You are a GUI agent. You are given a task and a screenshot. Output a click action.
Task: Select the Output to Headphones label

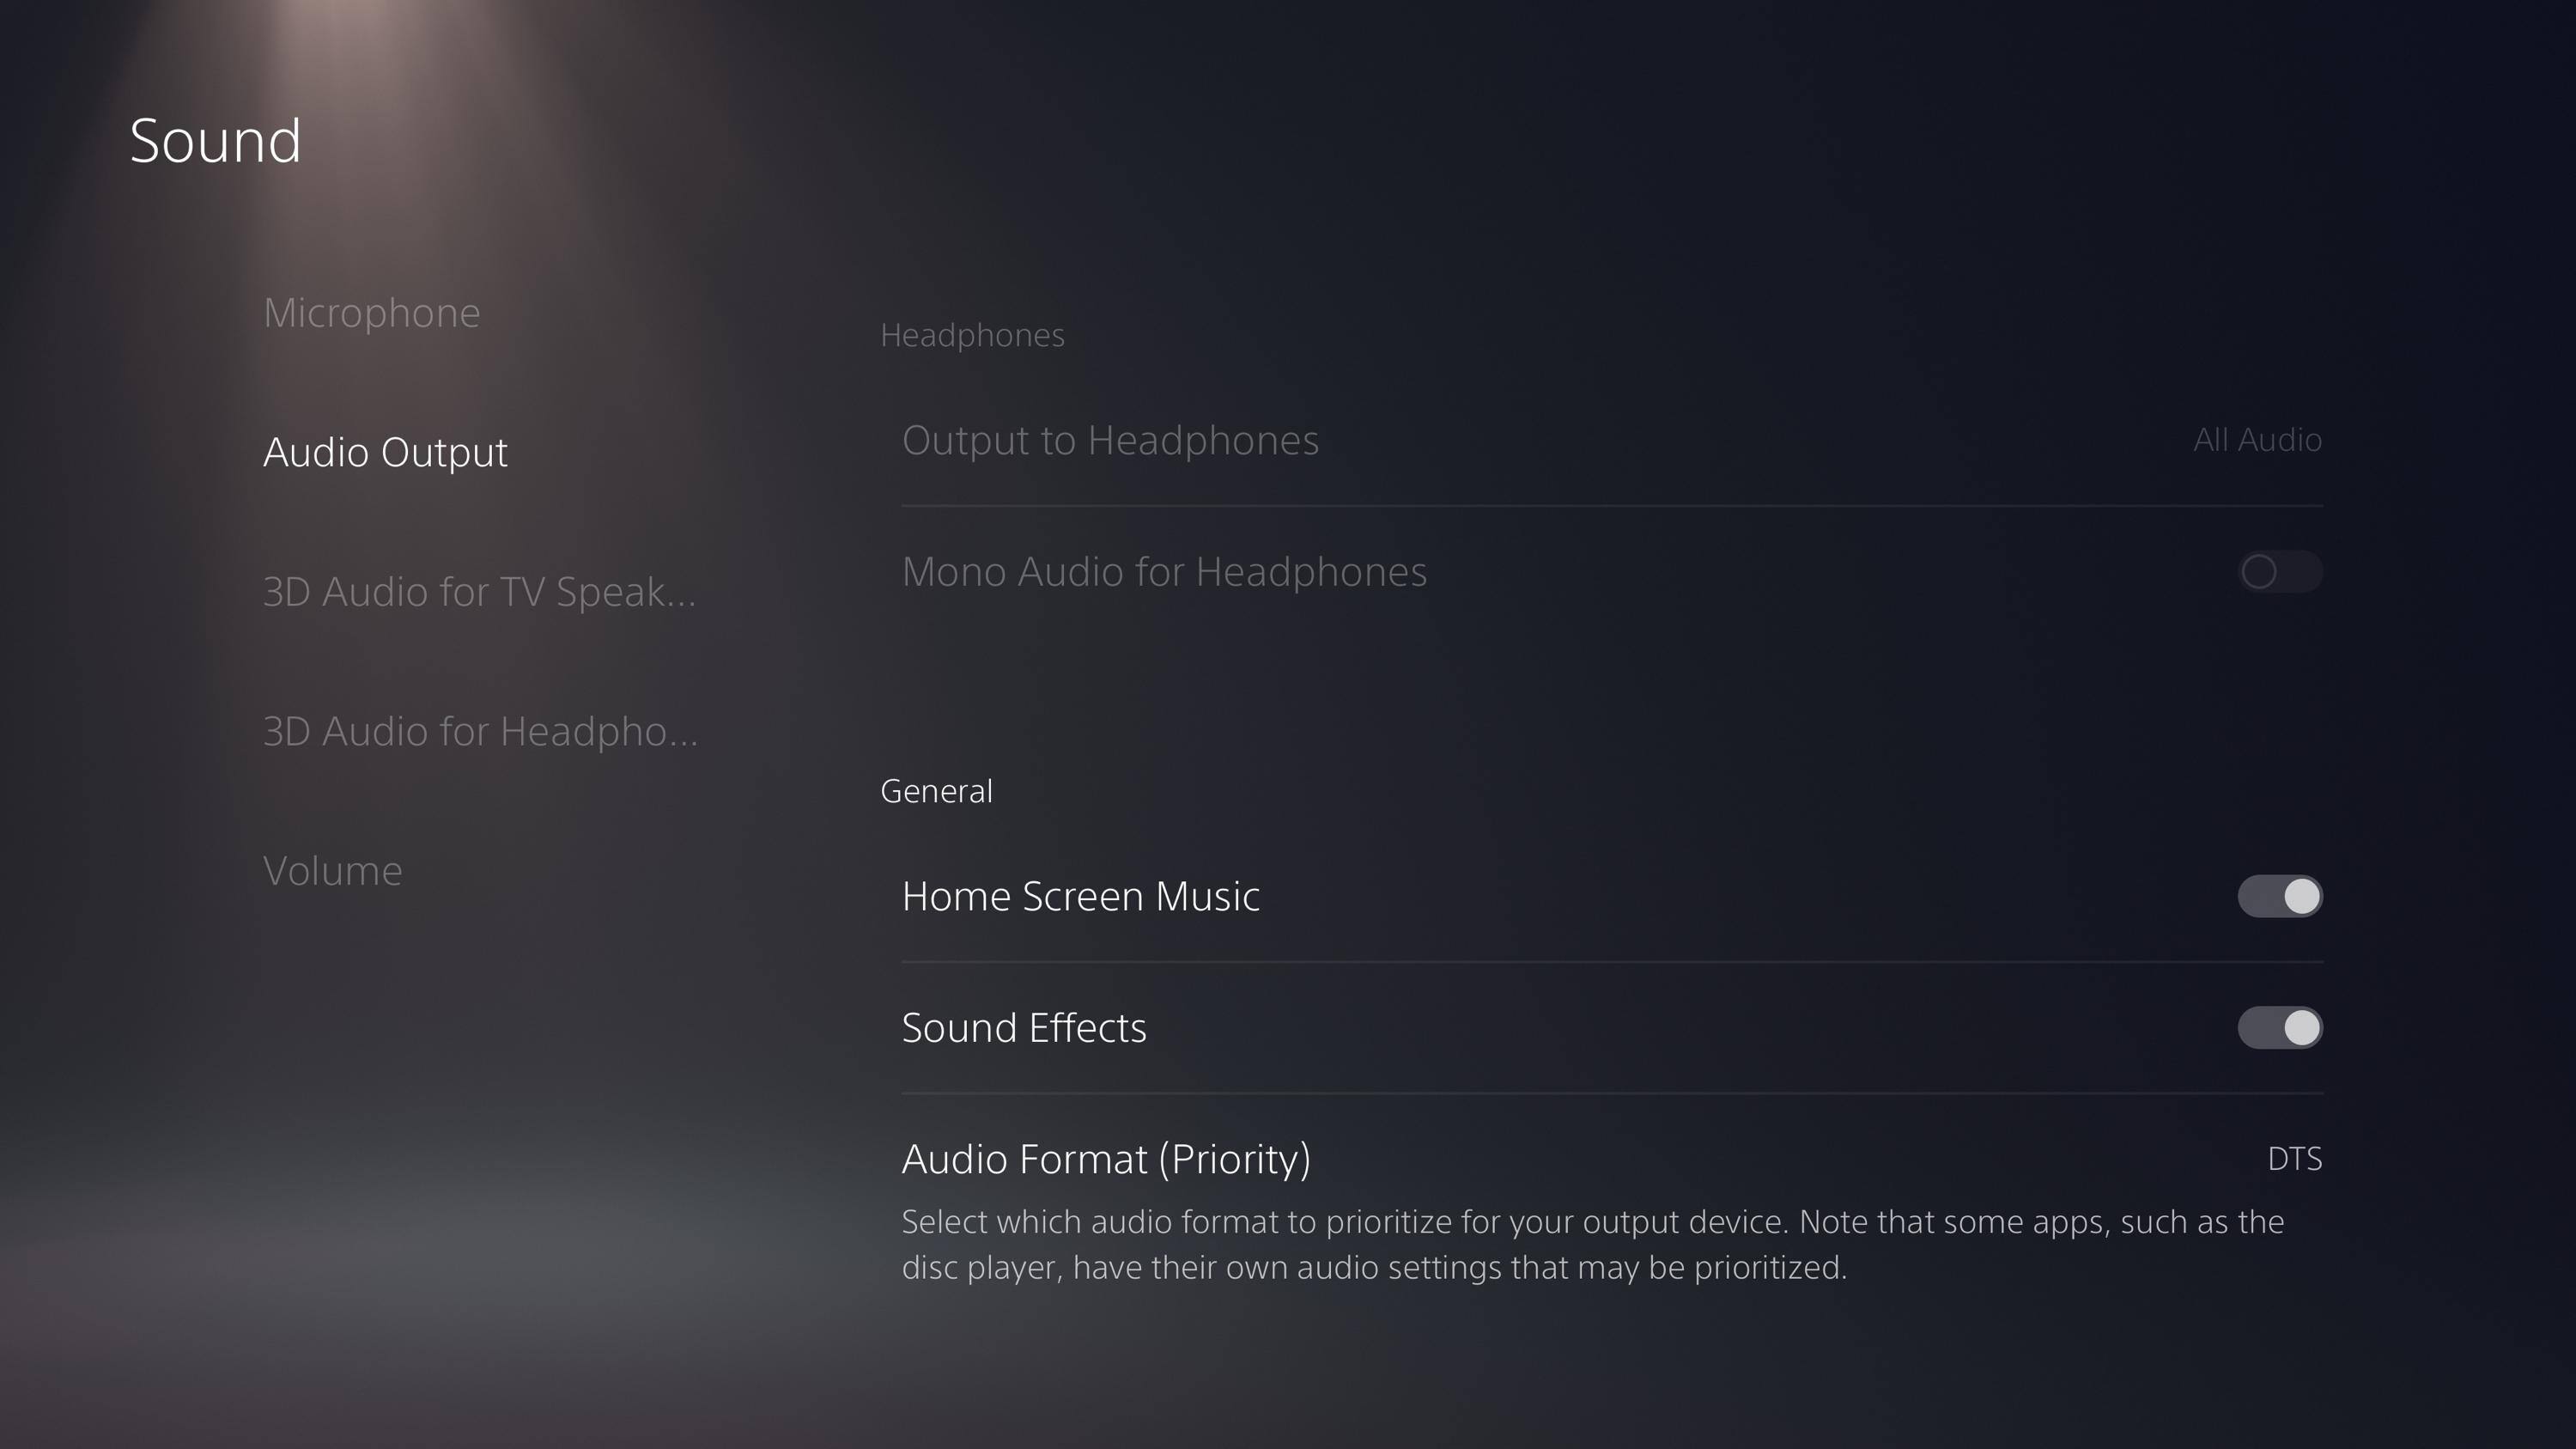pos(1110,440)
